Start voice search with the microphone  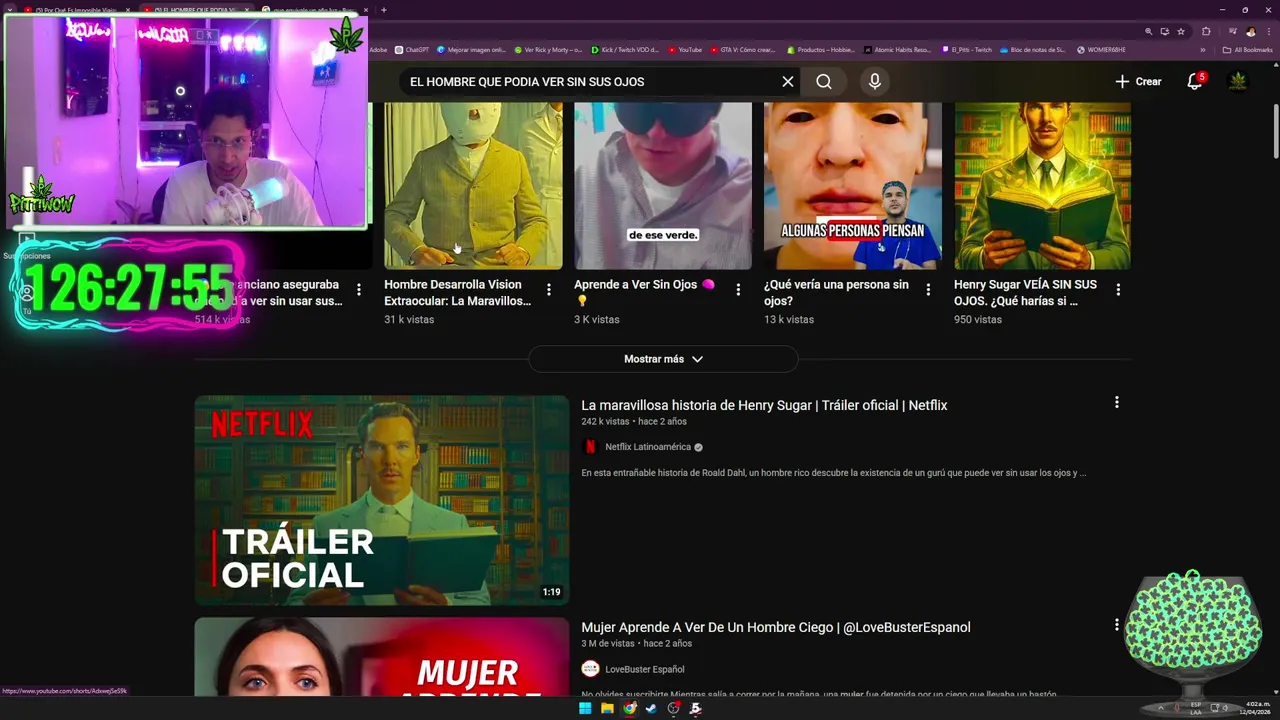point(875,82)
